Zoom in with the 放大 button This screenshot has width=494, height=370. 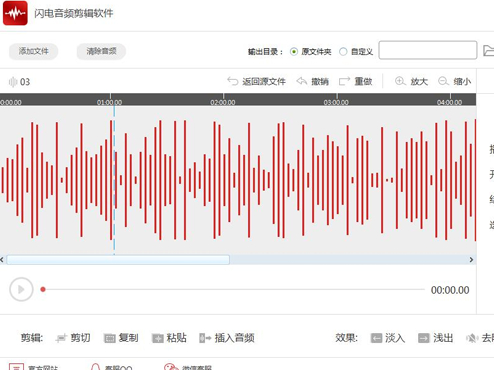[411, 81]
